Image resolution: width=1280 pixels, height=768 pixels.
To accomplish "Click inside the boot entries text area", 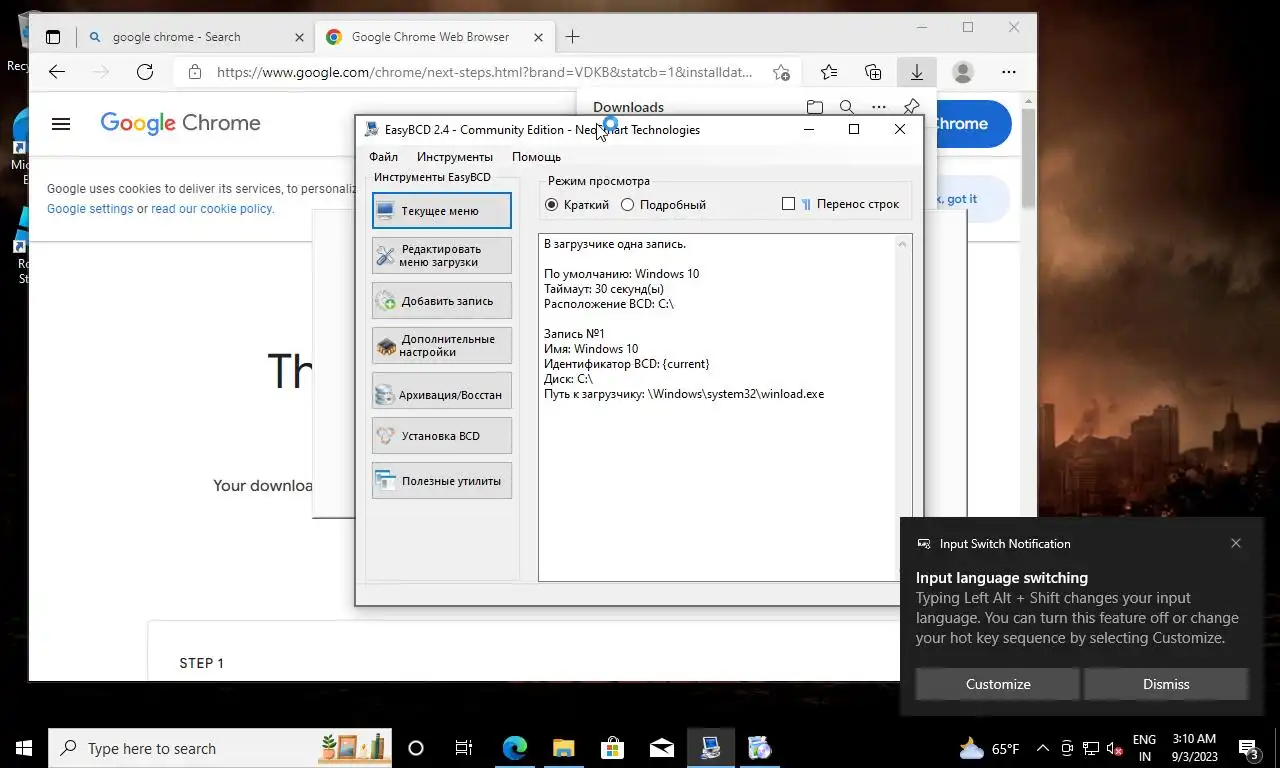I will tap(717, 407).
